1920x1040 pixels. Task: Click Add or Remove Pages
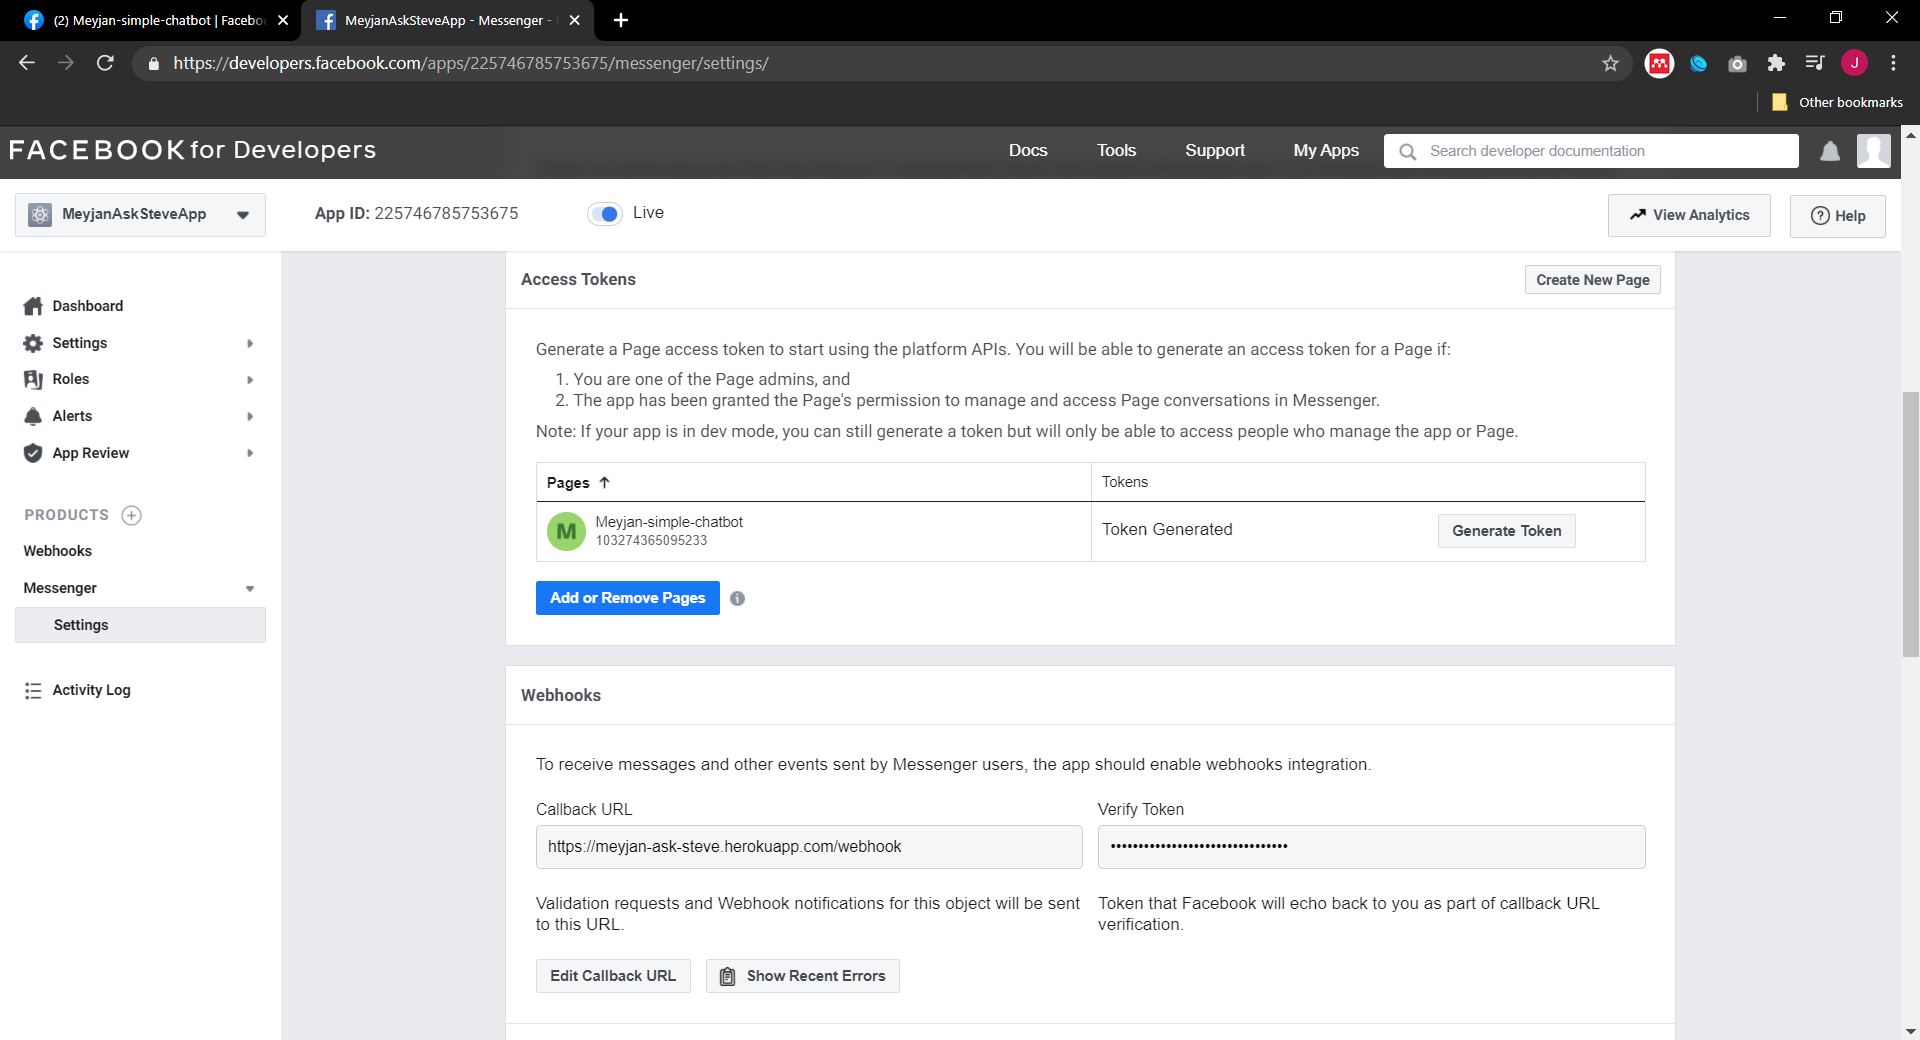[628, 598]
